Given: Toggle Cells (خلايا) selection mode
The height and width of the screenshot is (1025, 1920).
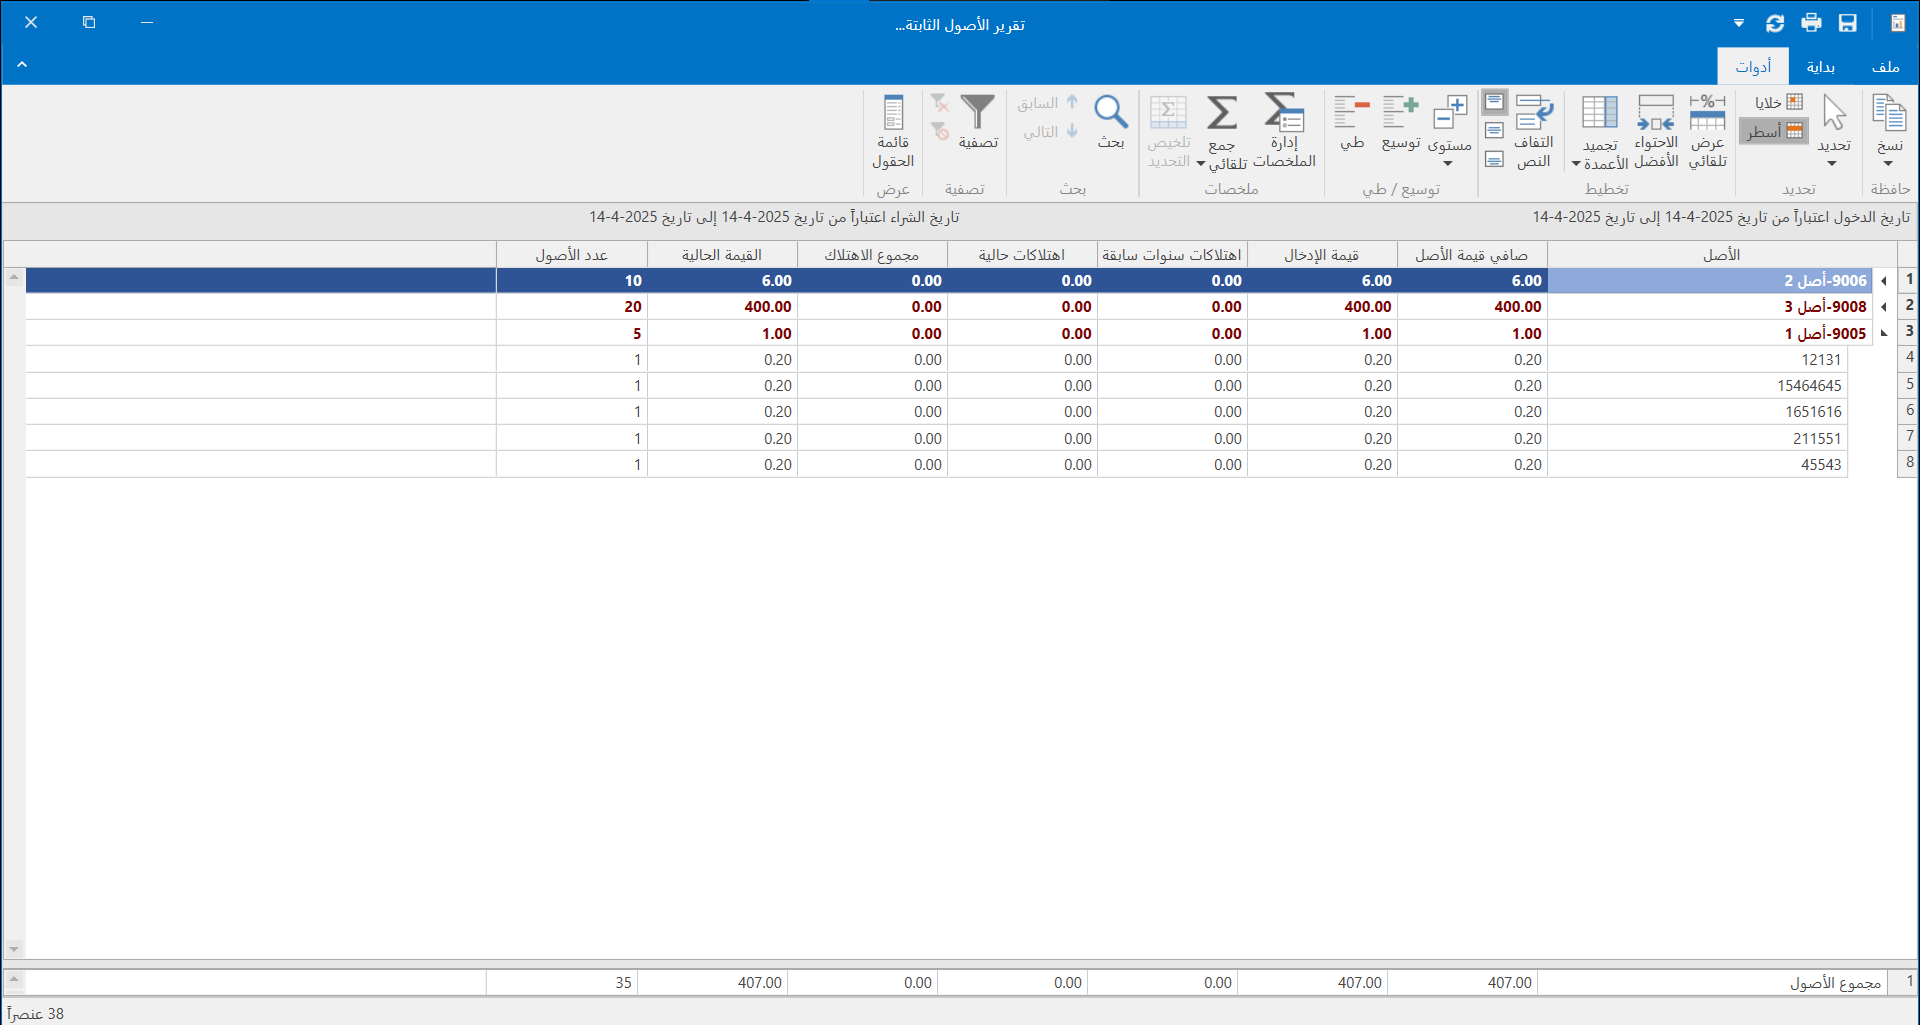Looking at the screenshot, I should point(1778,102).
